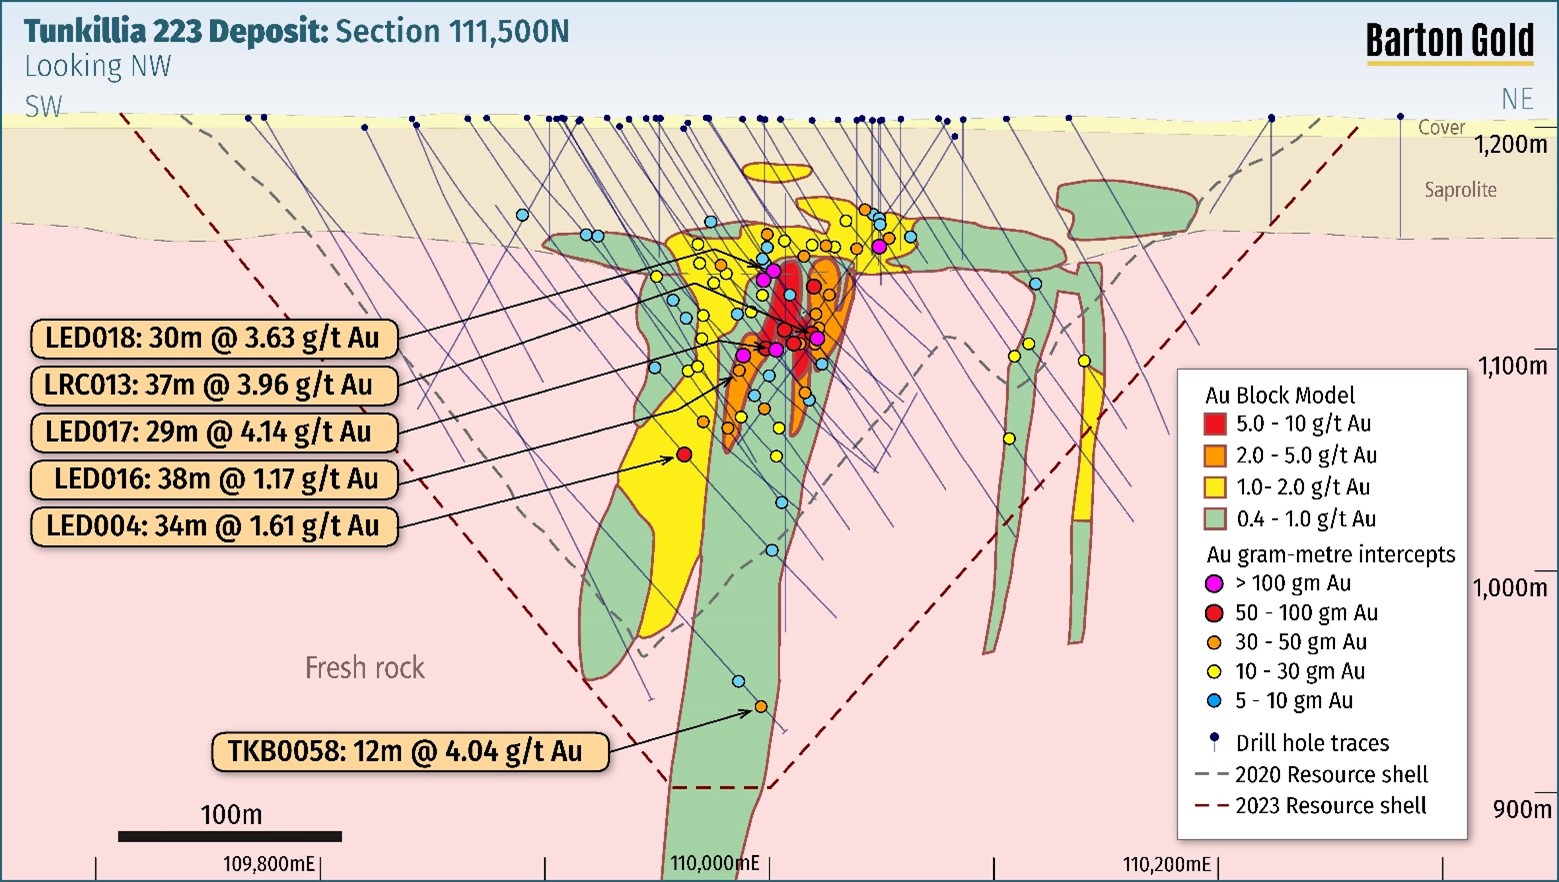The height and width of the screenshot is (882, 1559).
Task: Click the 110,000mE easting axis label
Action: 714,863
